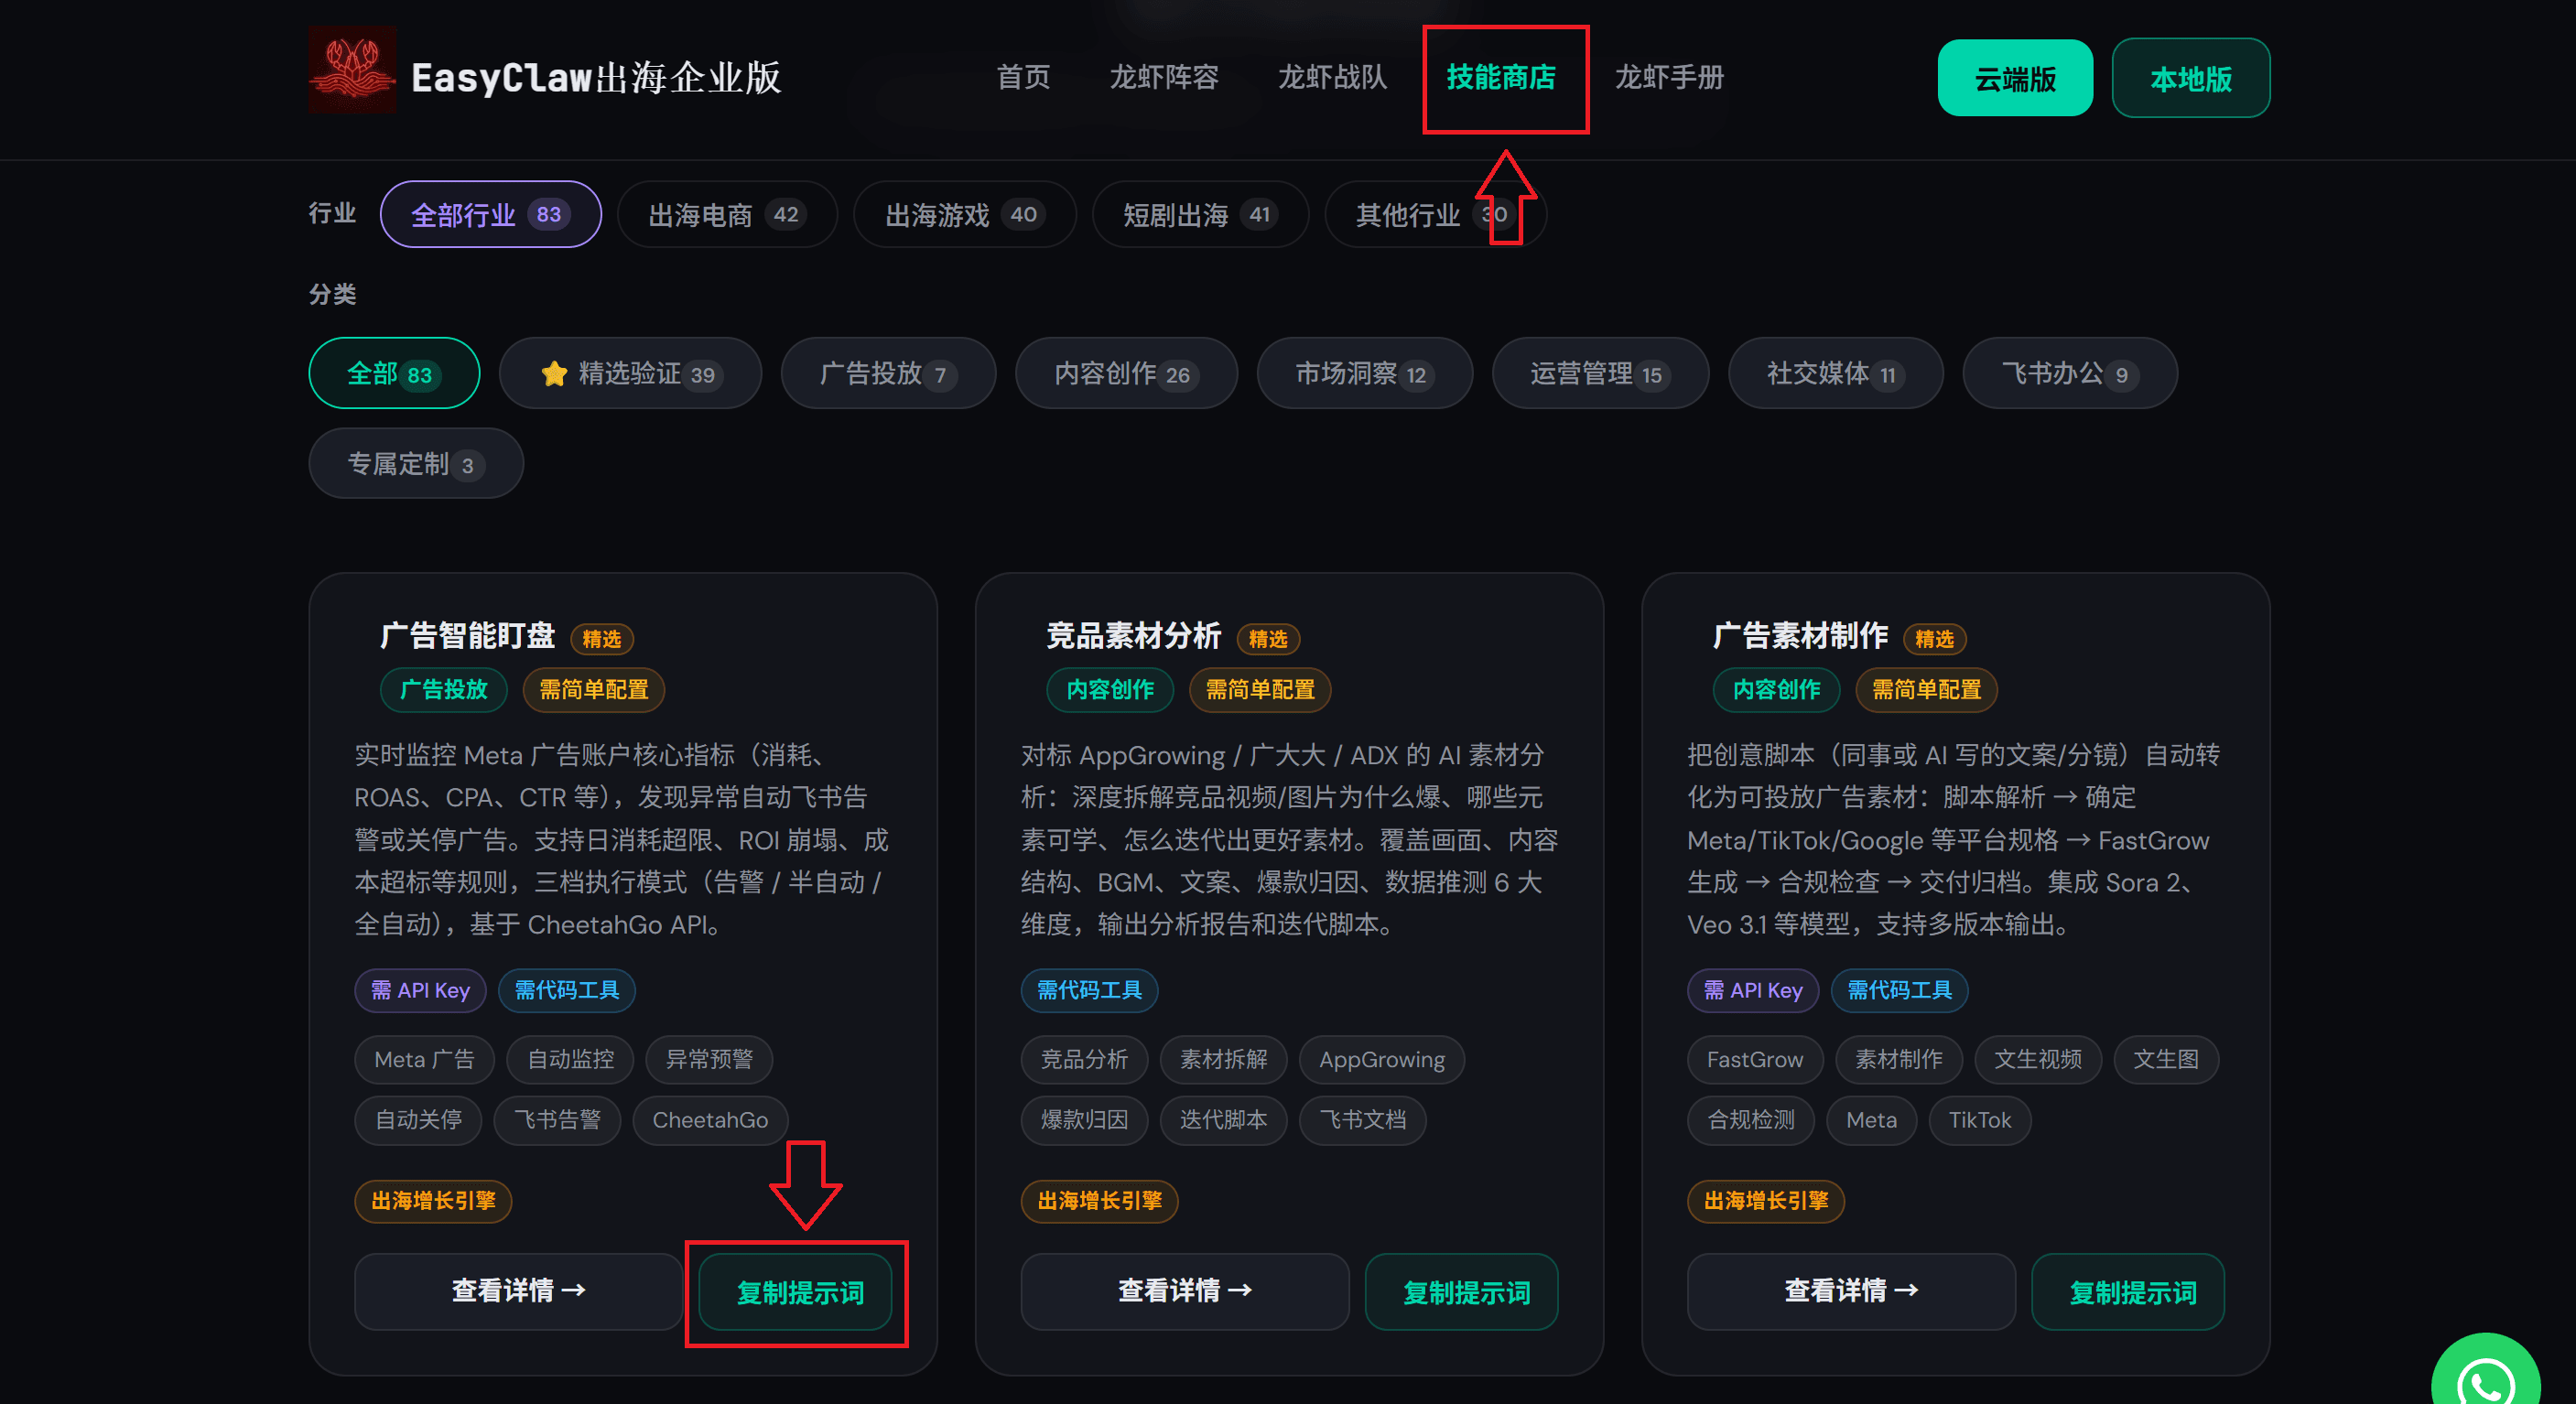Click the 竞品素材分析 card title
The image size is (2576, 1404).
click(x=1133, y=636)
